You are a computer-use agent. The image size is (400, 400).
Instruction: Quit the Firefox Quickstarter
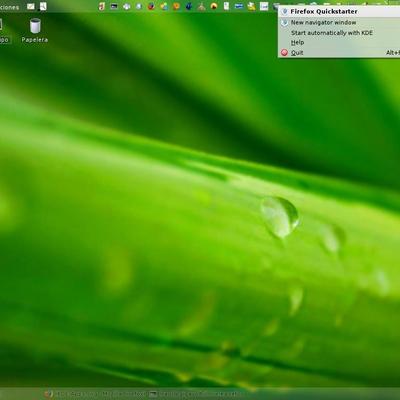point(339,53)
